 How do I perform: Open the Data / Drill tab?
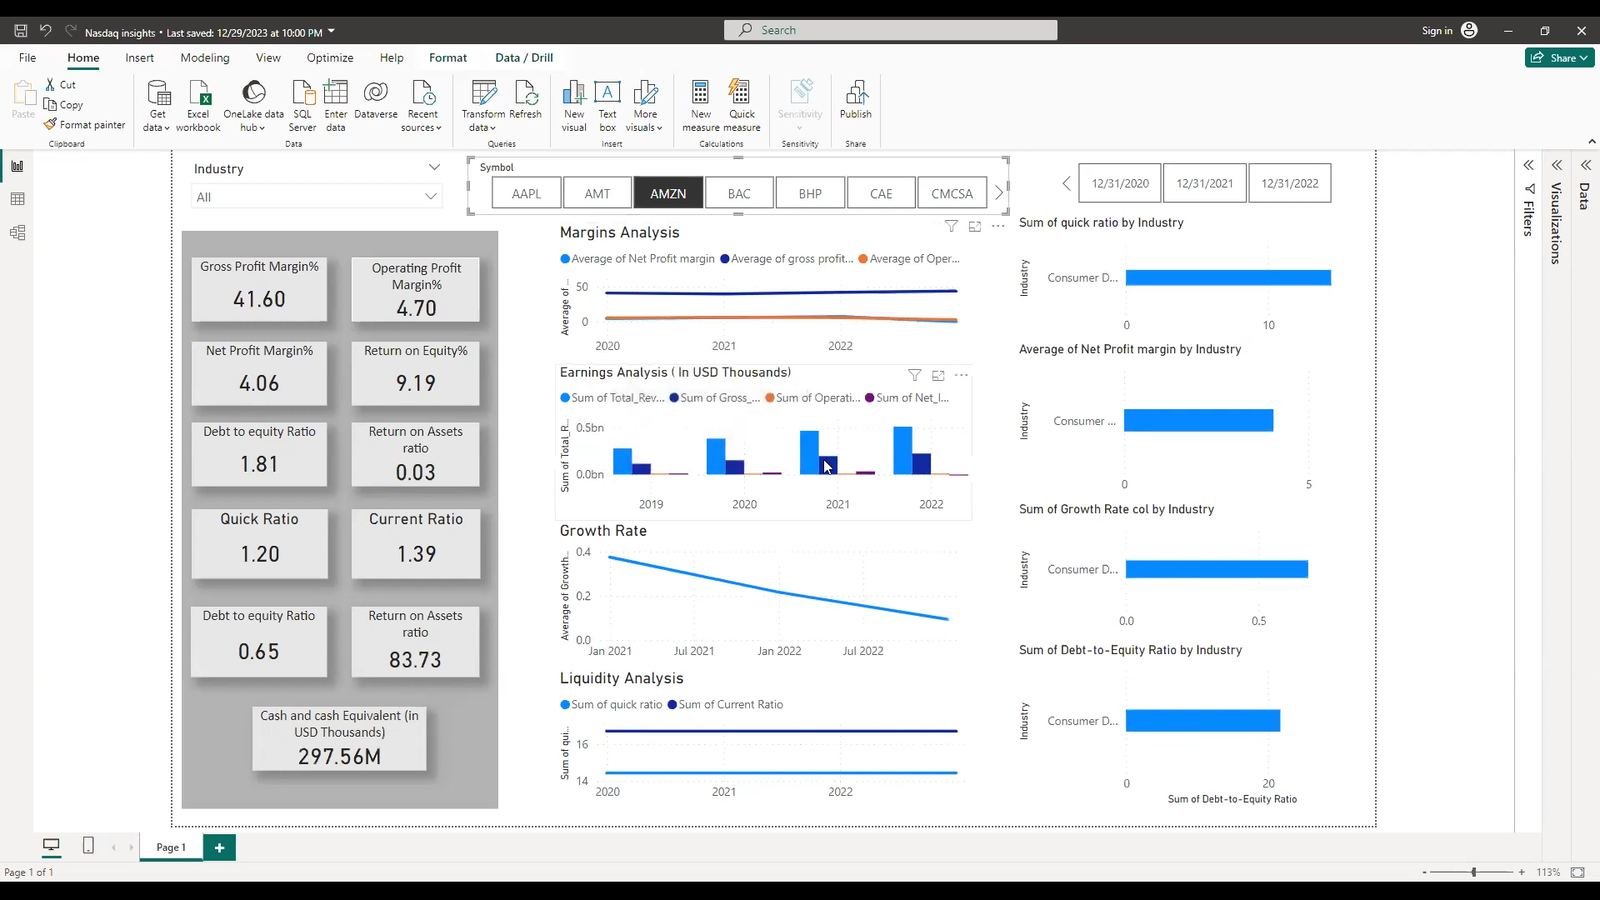(524, 57)
